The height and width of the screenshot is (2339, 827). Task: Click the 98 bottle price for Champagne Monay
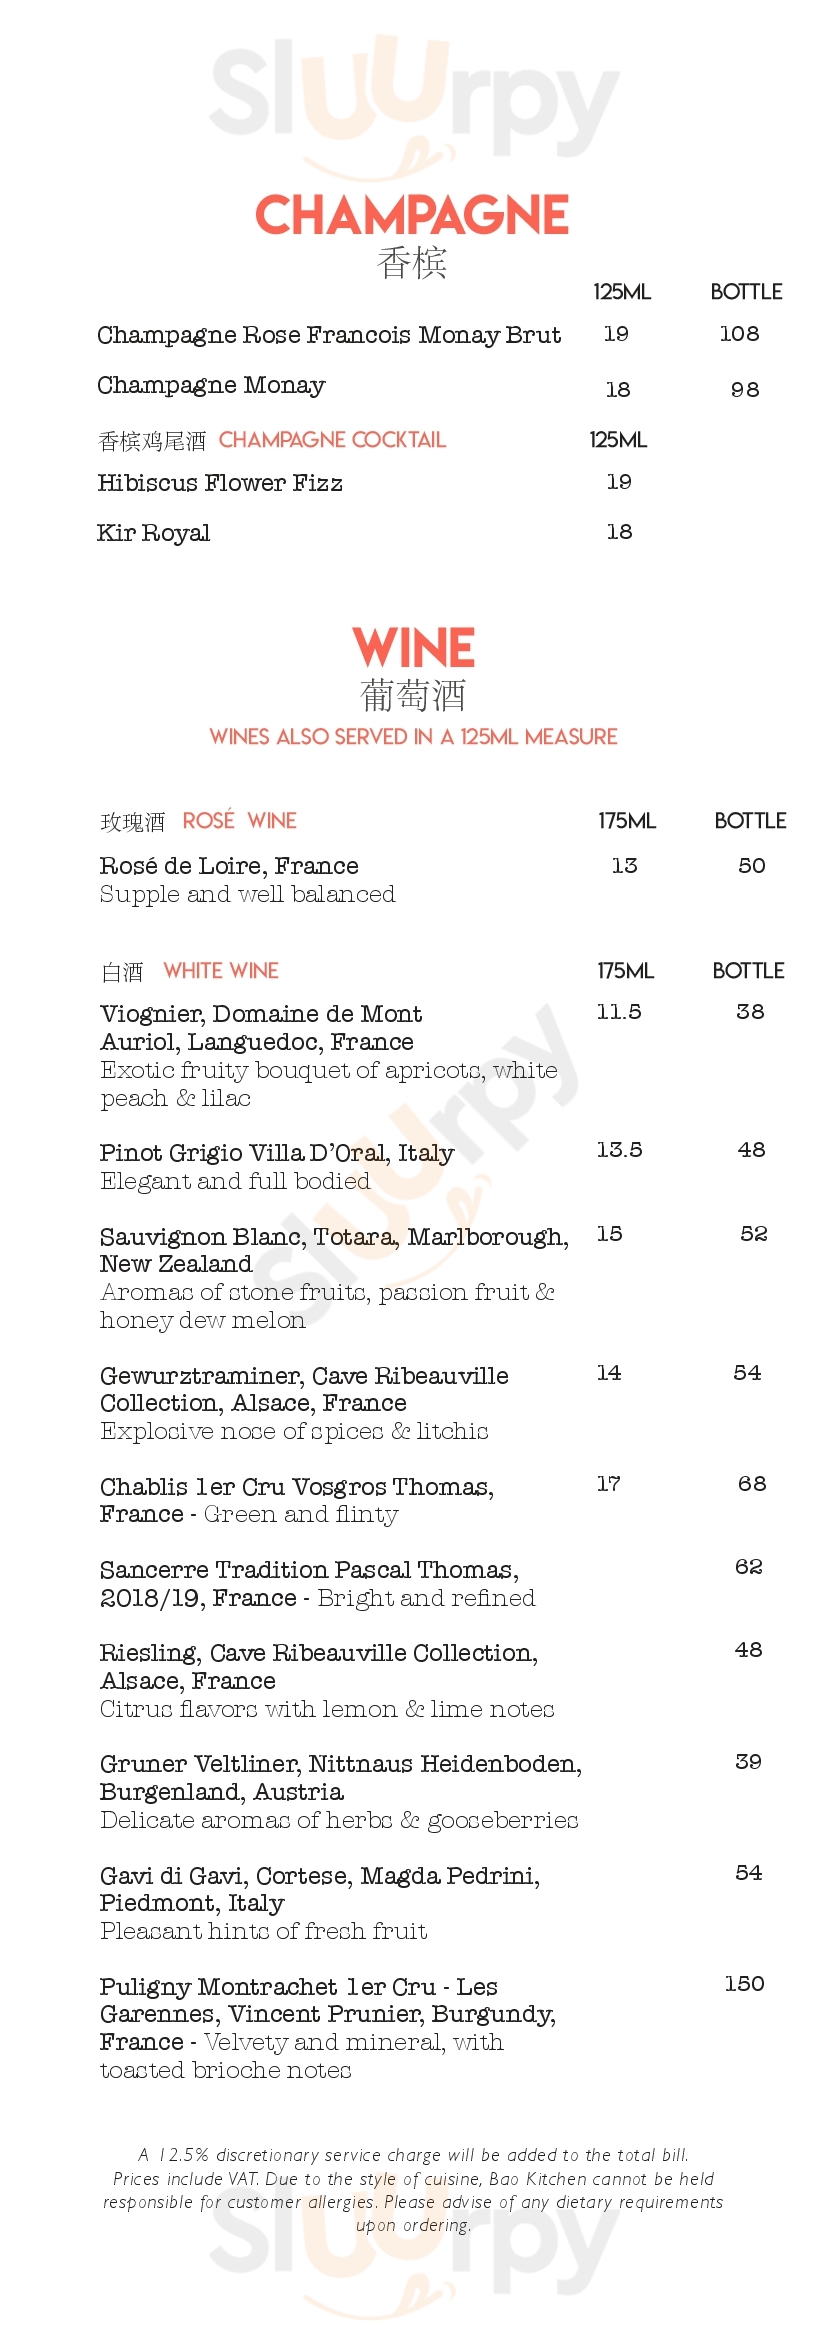(x=745, y=390)
